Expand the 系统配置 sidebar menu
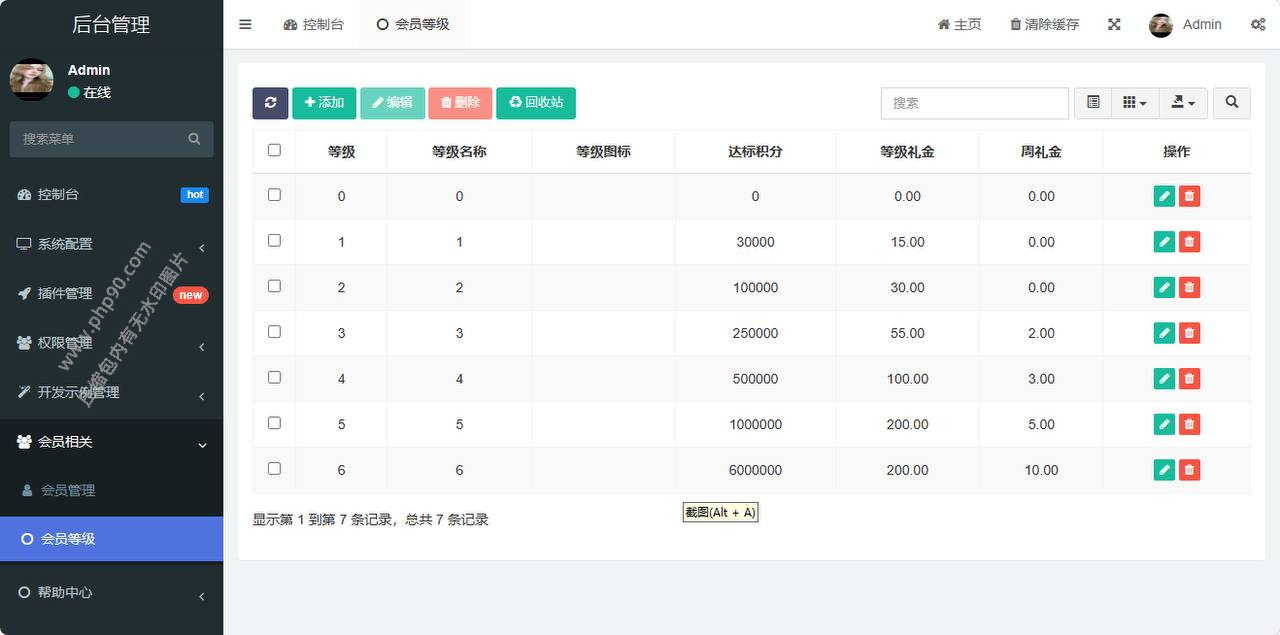The width and height of the screenshot is (1280, 635). [110, 244]
